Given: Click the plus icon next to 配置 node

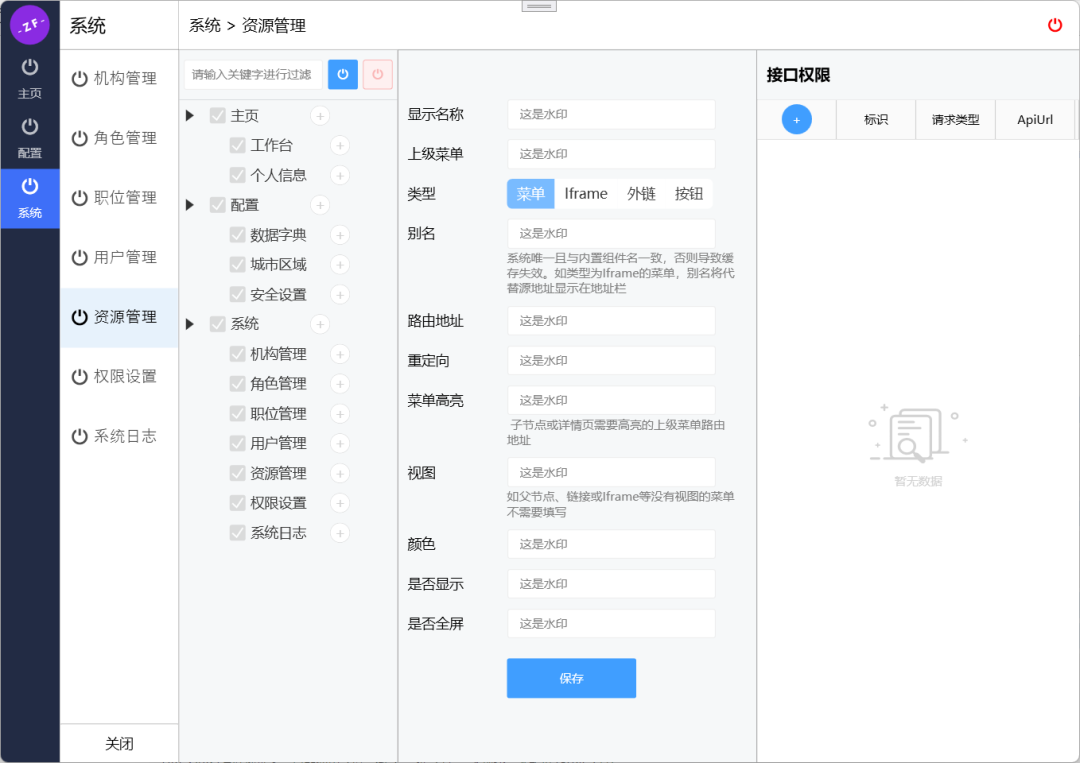Looking at the screenshot, I should (x=320, y=205).
